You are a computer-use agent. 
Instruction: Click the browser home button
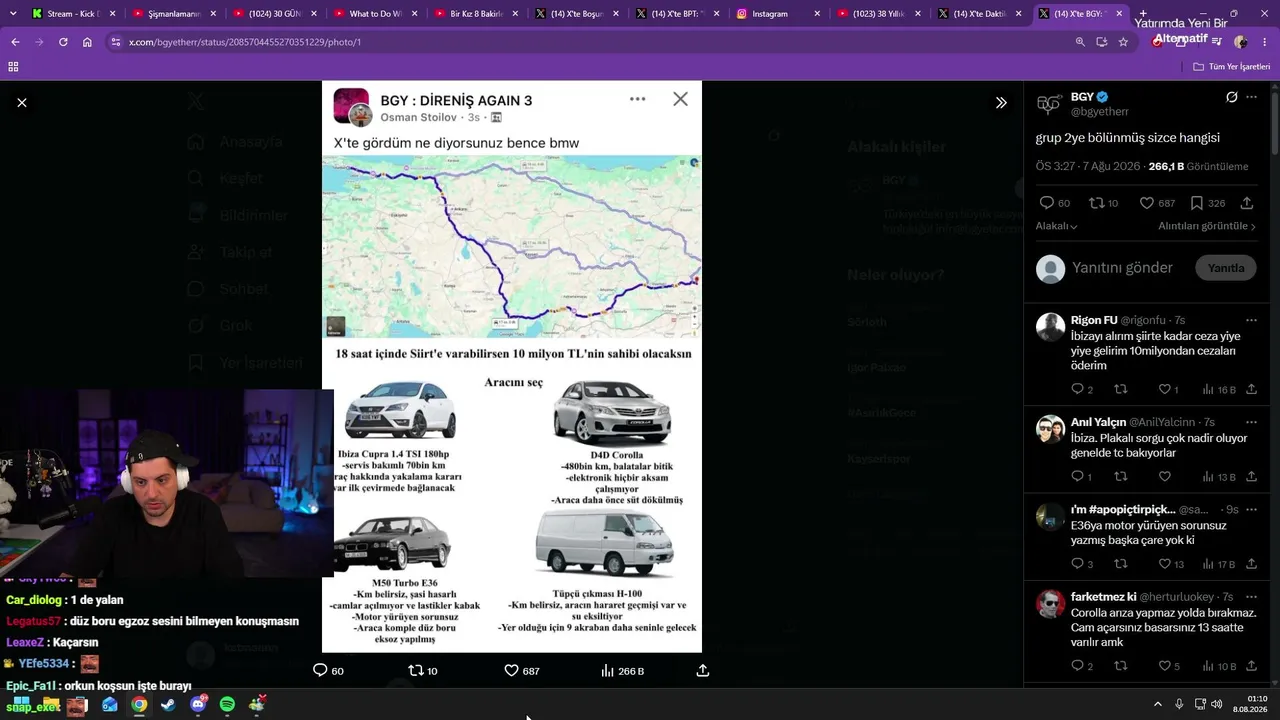point(87,42)
